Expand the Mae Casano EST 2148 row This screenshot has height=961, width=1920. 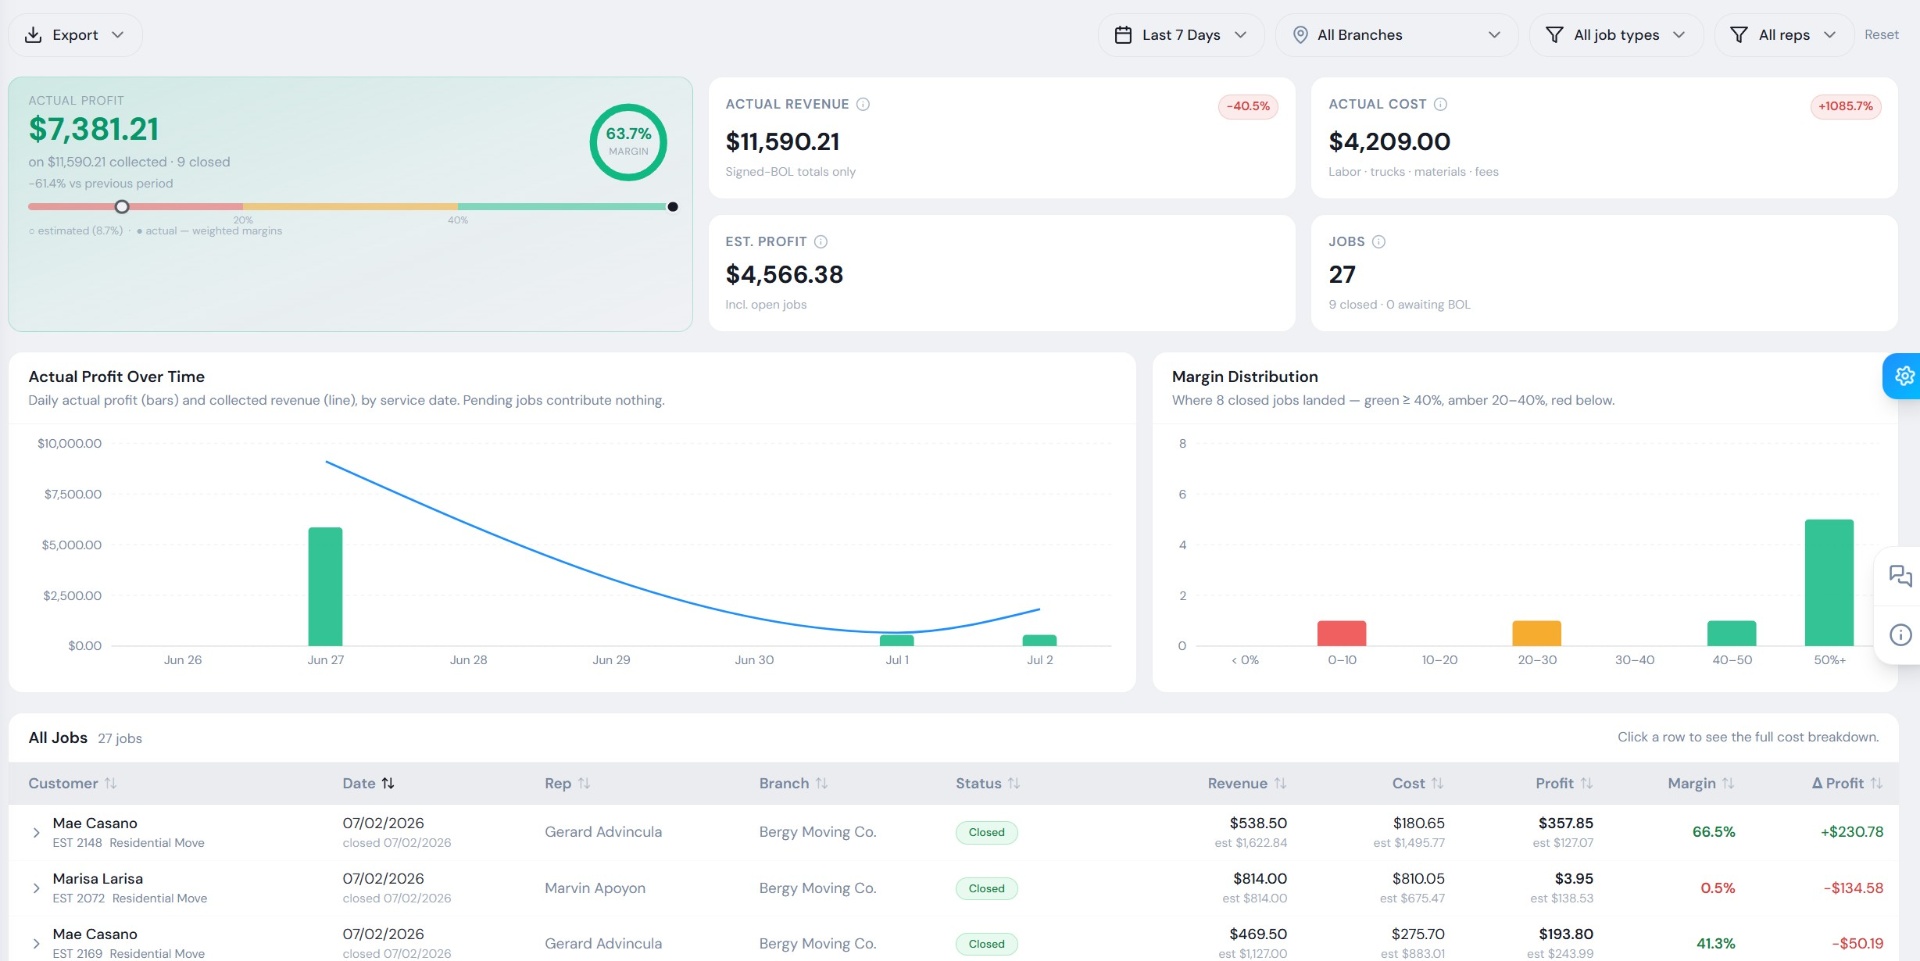pyautogui.click(x=36, y=833)
